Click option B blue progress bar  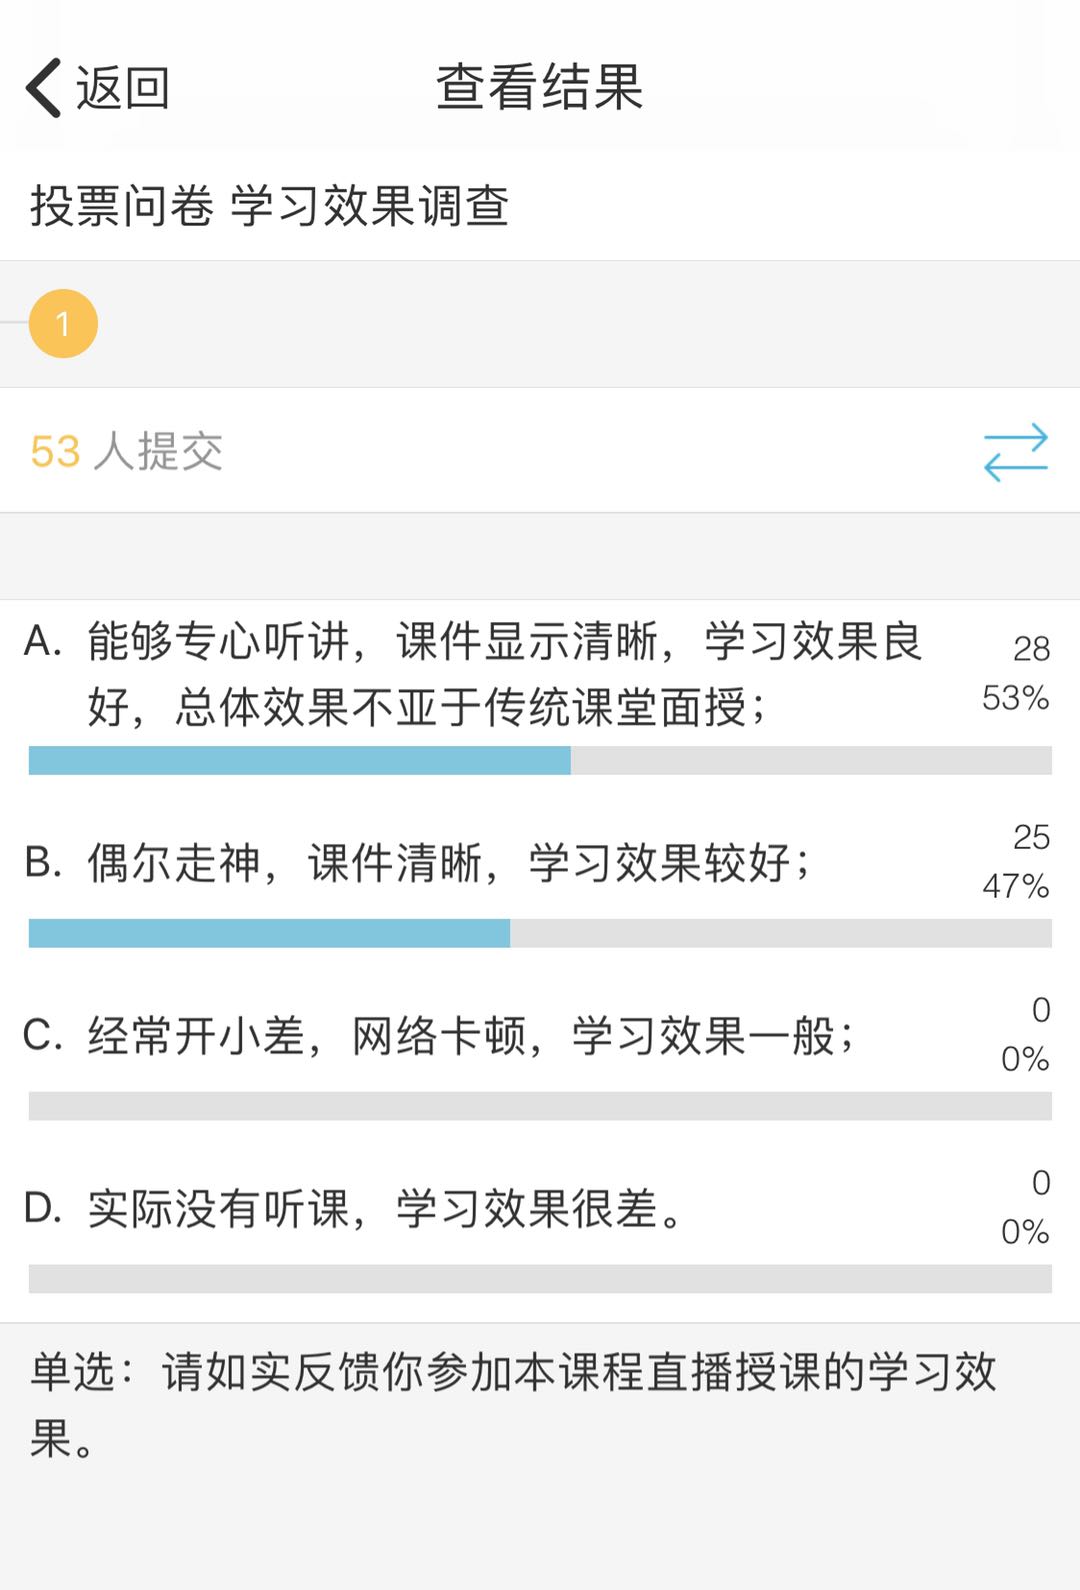(x=270, y=933)
